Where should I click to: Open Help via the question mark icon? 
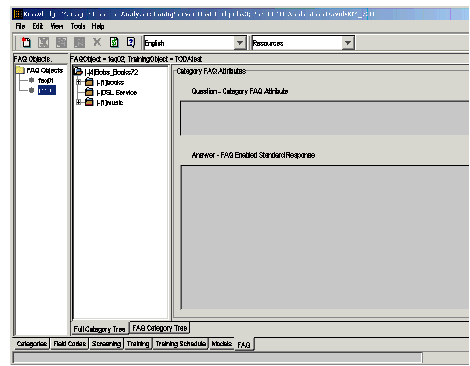point(131,42)
